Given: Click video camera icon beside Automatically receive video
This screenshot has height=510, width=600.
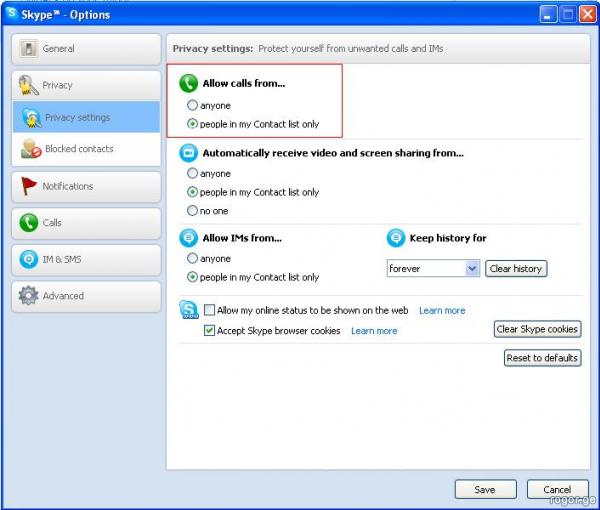Looking at the screenshot, I should point(189,153).
